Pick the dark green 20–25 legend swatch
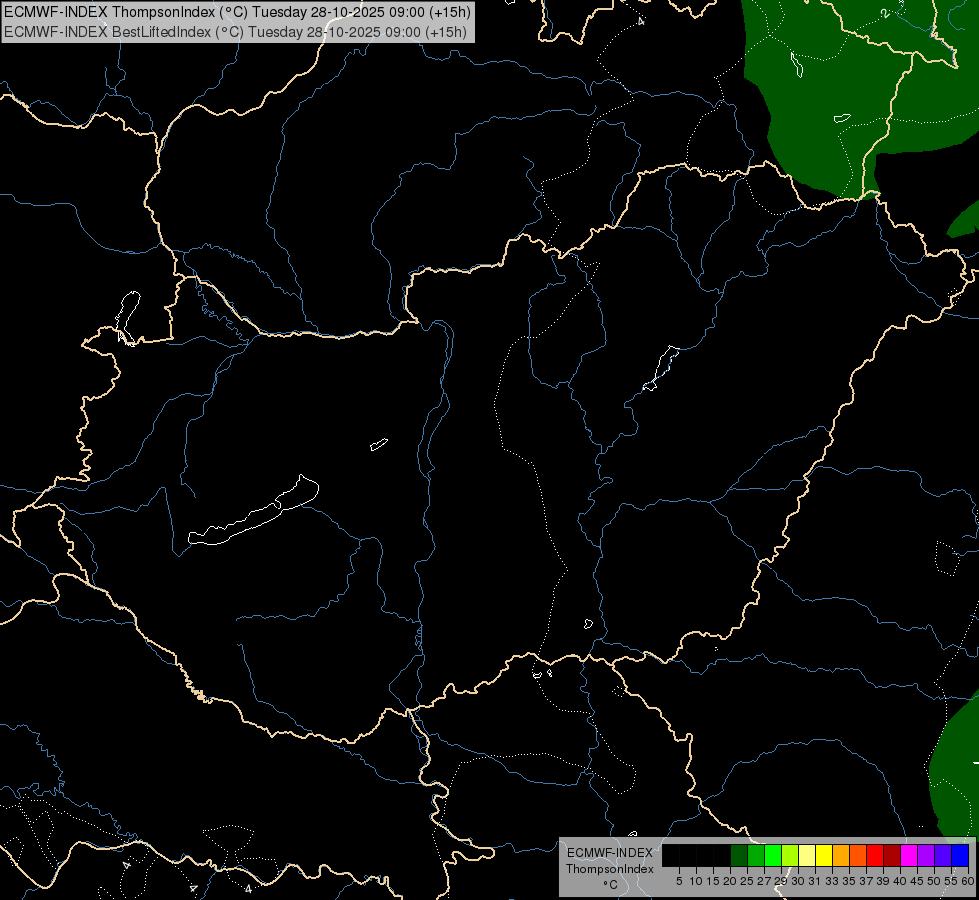Viewport: 979px width, 900px height. [739, 855]
